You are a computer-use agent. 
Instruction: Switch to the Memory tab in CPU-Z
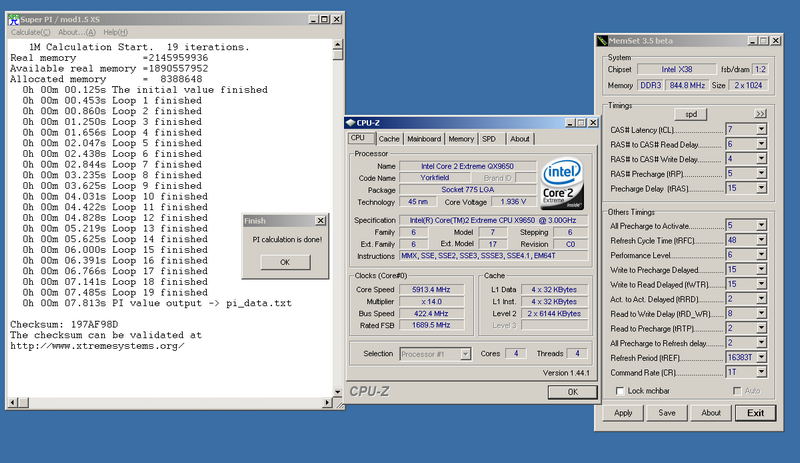click(x=461, y=139)
